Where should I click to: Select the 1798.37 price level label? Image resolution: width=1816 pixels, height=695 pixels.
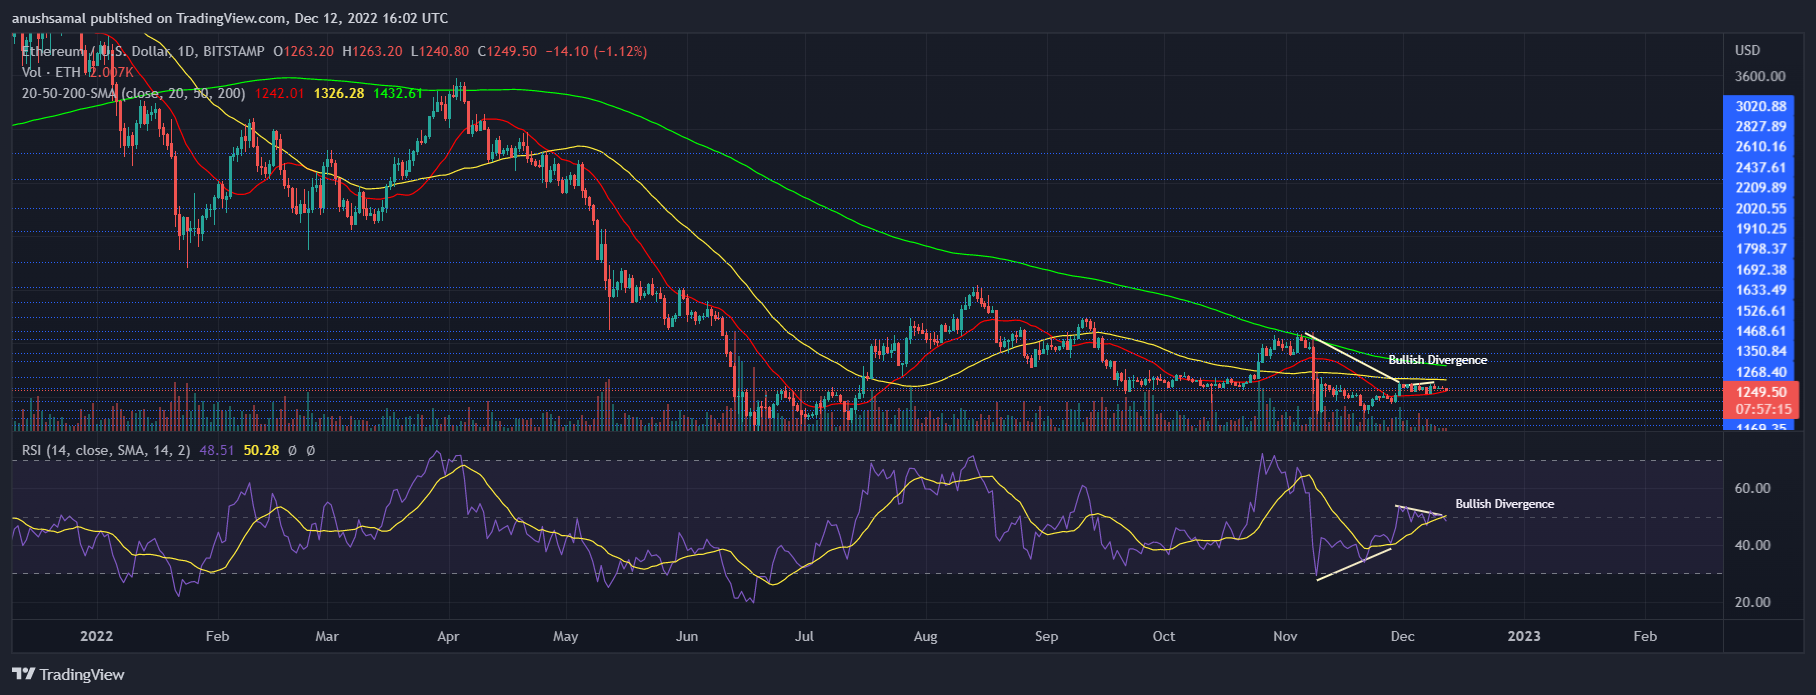point(1761,249)
